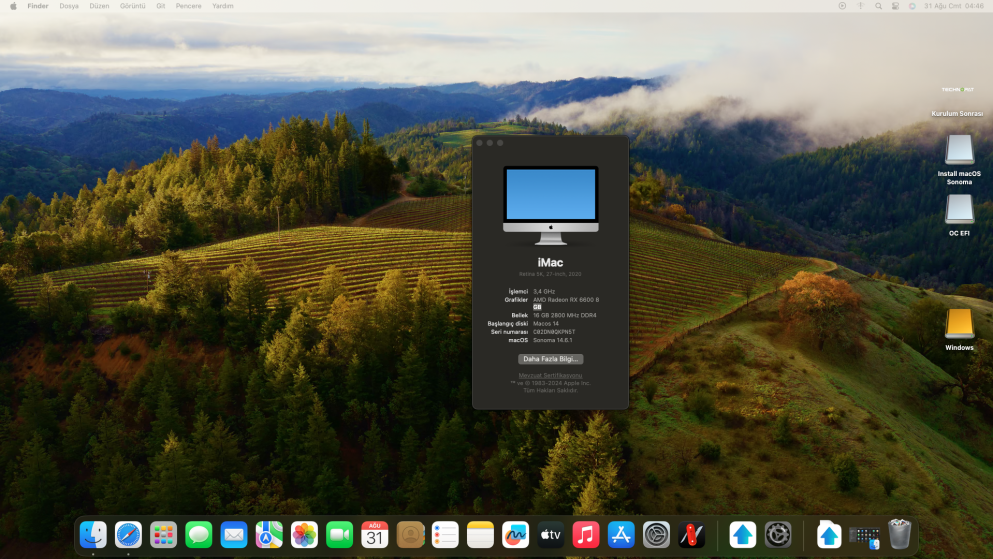Open the Görüntü menu in menu bar
This screenshot has width=993, height=559.
[132, 6]
